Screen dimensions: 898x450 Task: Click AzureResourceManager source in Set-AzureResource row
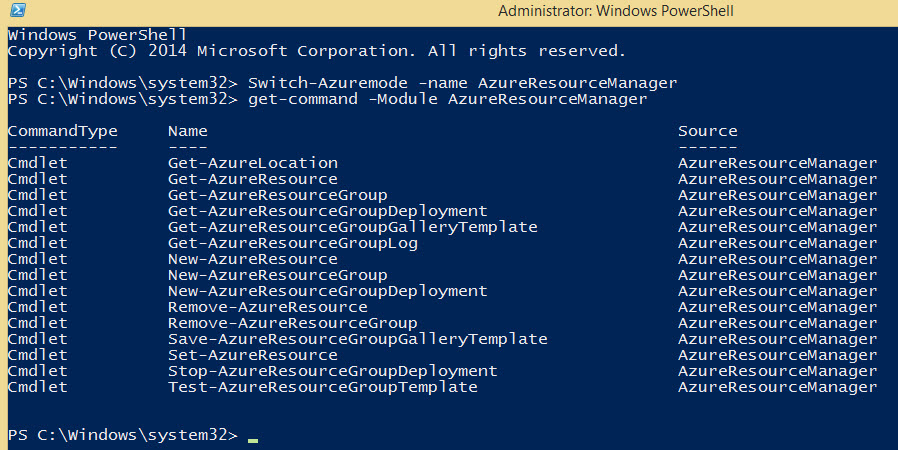coord(778,356)
